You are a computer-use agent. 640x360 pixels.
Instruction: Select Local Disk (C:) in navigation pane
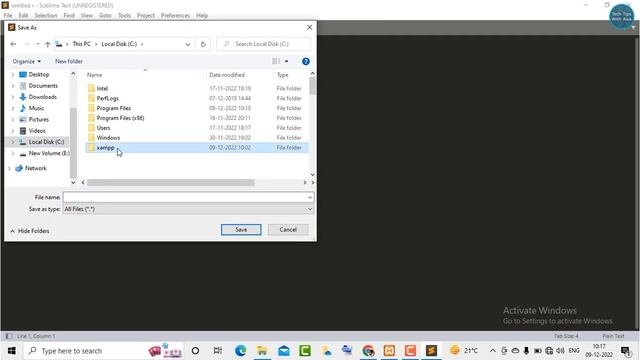tap(46, 142)
